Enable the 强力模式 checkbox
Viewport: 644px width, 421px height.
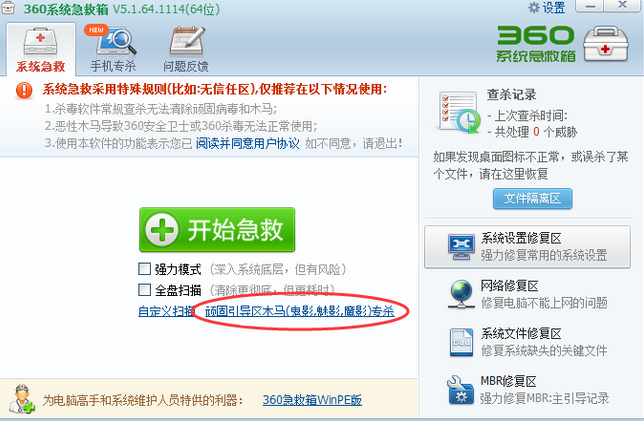click(x=144, y=269)
